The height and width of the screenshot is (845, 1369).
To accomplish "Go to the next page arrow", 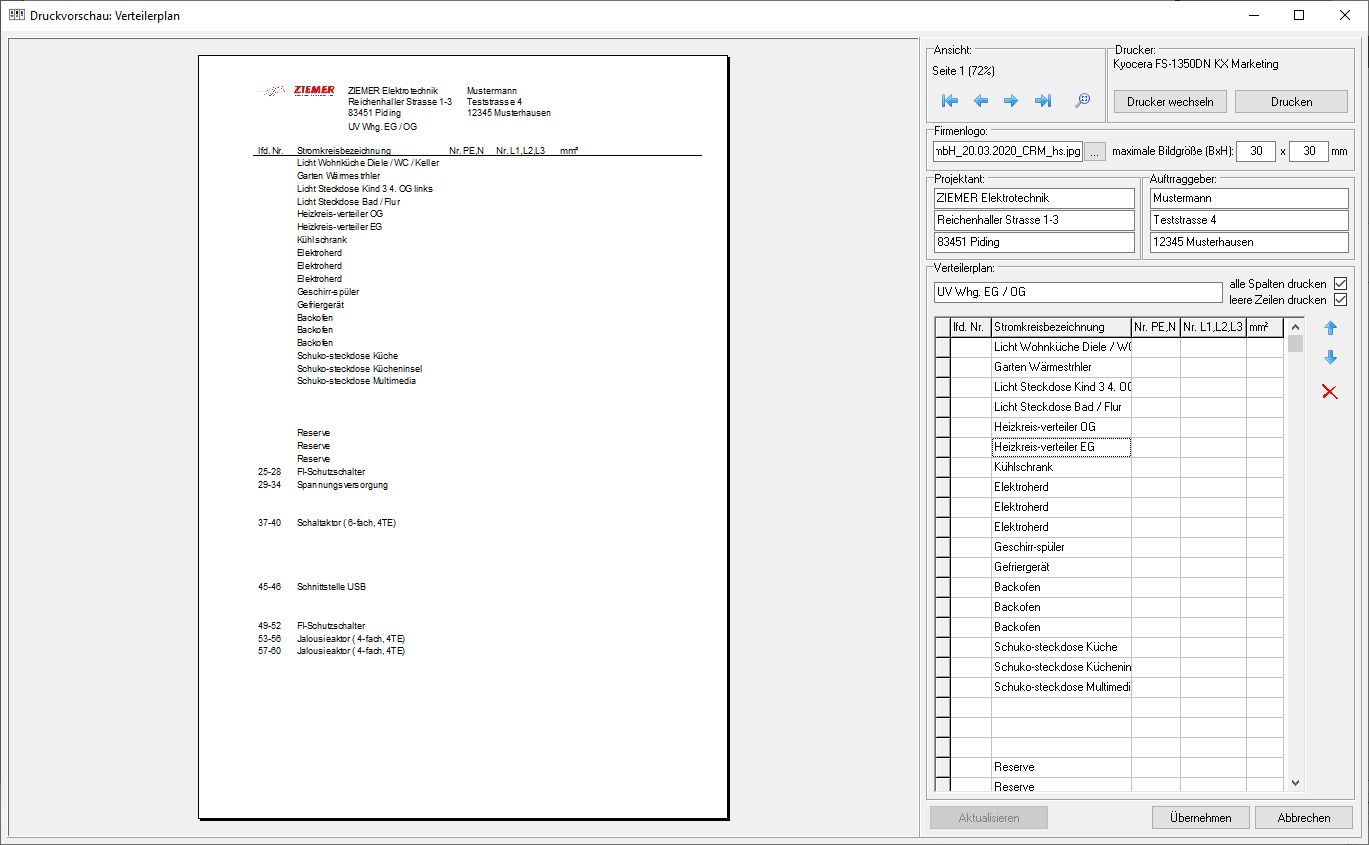I will point(1011,101).
